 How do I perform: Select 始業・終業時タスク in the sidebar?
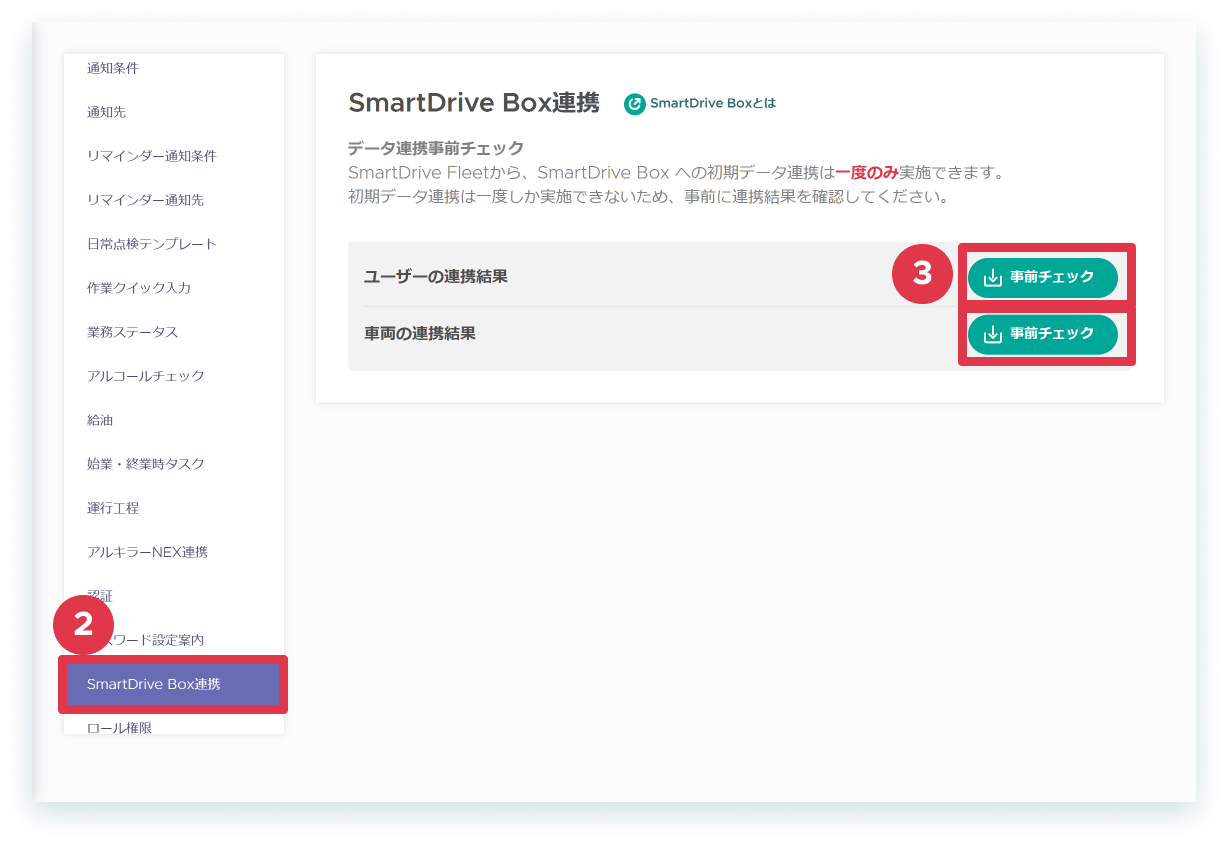(x=145, y=464)
